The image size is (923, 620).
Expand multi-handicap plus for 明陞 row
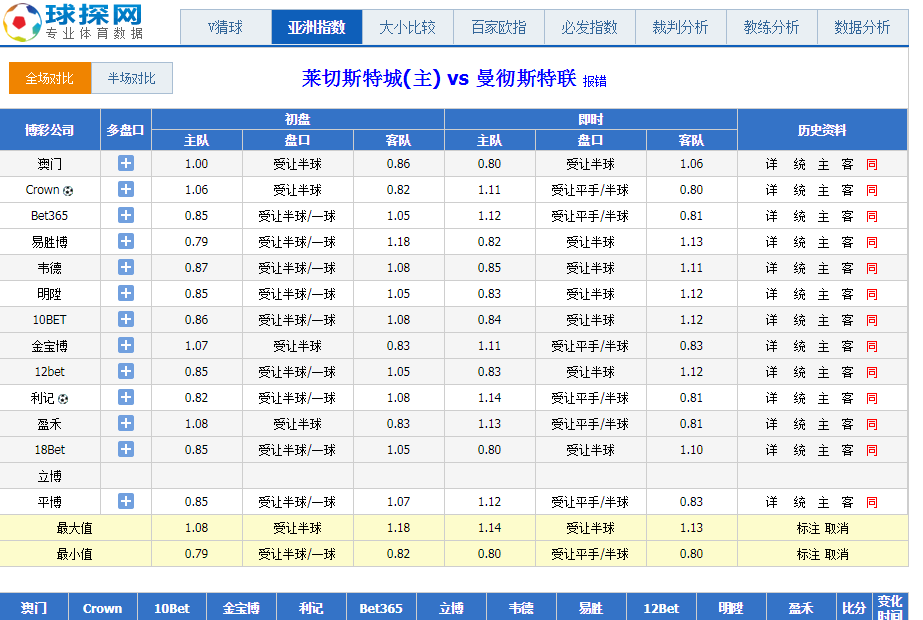click(125, 293)
